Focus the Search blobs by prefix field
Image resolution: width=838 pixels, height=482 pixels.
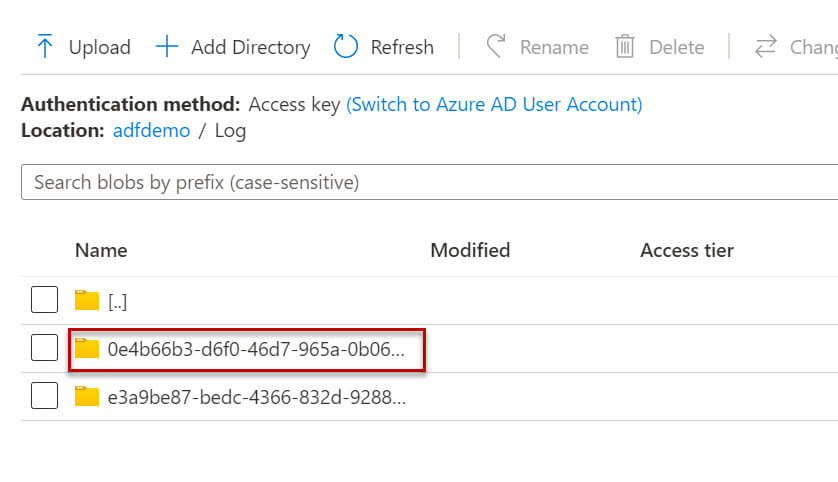tap(420, 182)
